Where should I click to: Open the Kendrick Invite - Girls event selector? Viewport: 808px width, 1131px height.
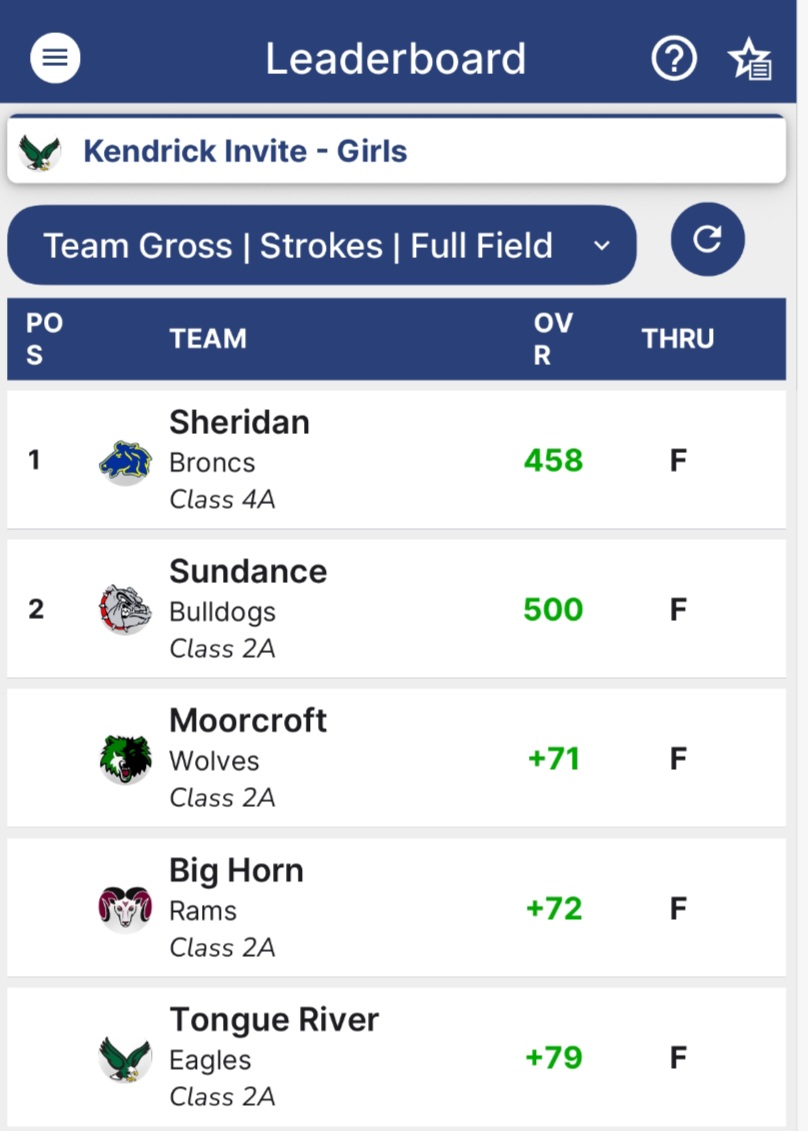(396, 150)
